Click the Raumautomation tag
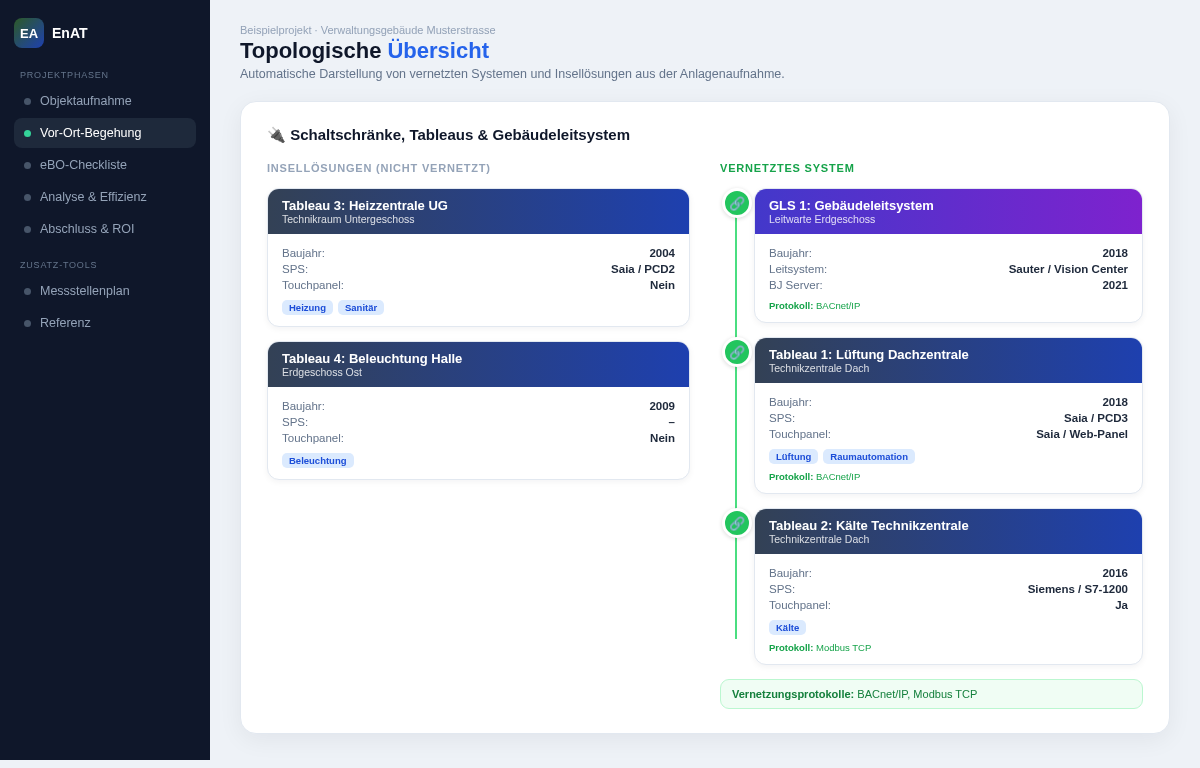Screen dimensions: 1200x768 click(x=869, y=457)
